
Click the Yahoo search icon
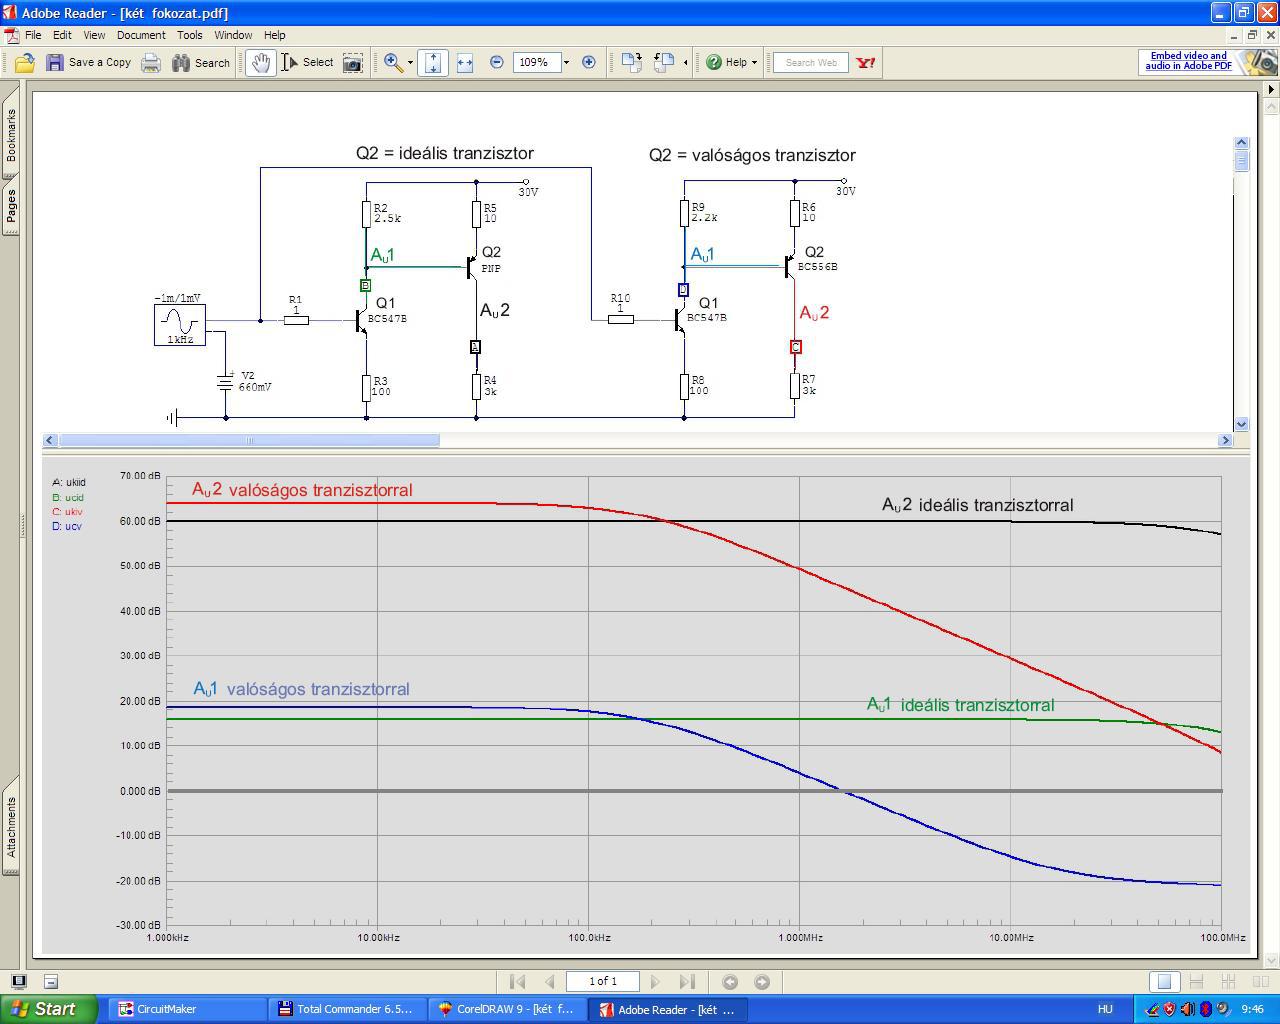(x=866, y=62)
